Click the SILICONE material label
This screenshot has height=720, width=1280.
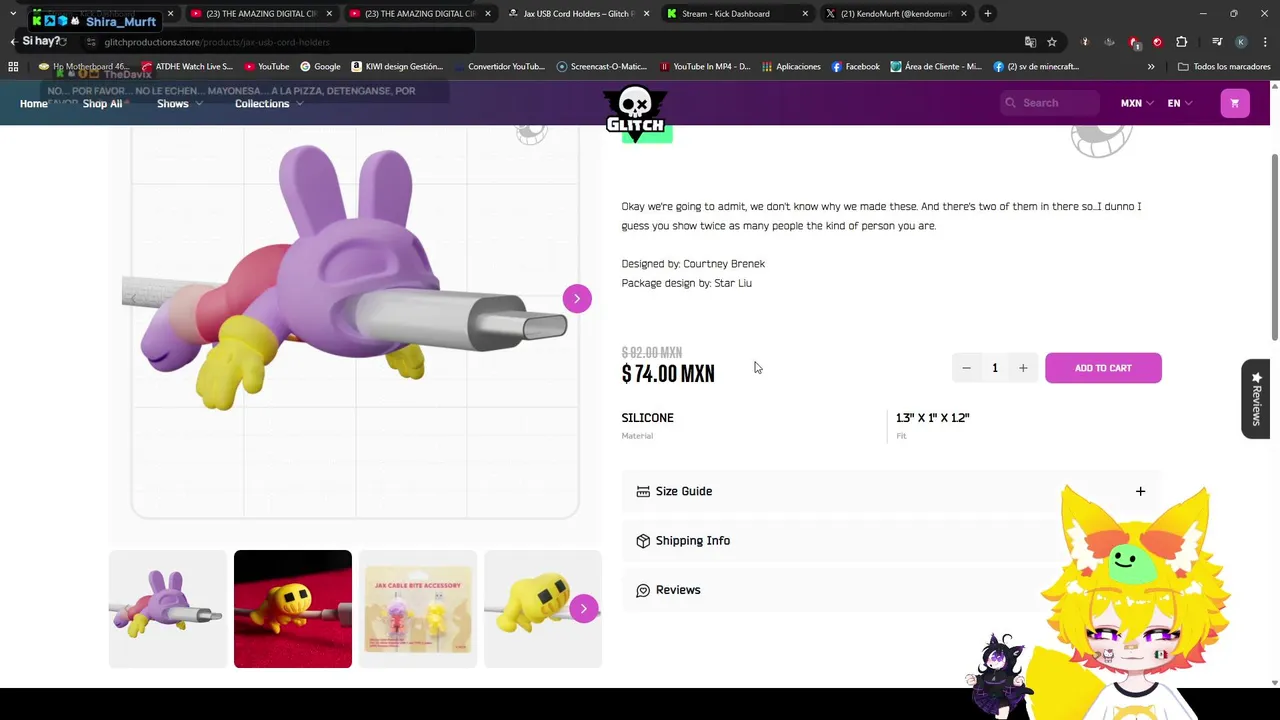(647, 418)
